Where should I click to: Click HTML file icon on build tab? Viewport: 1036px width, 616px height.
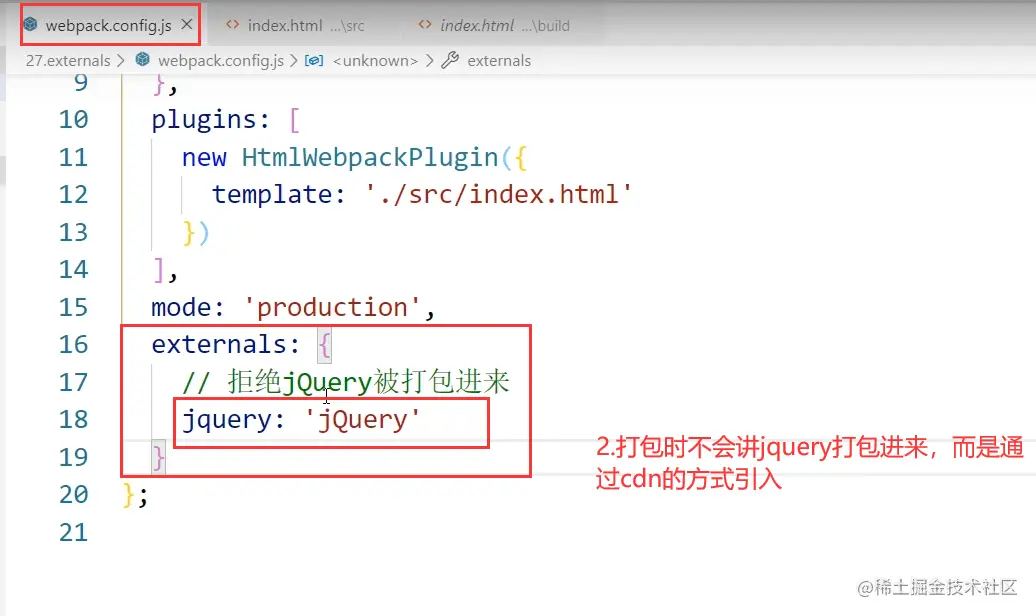(x=425, y=25)
